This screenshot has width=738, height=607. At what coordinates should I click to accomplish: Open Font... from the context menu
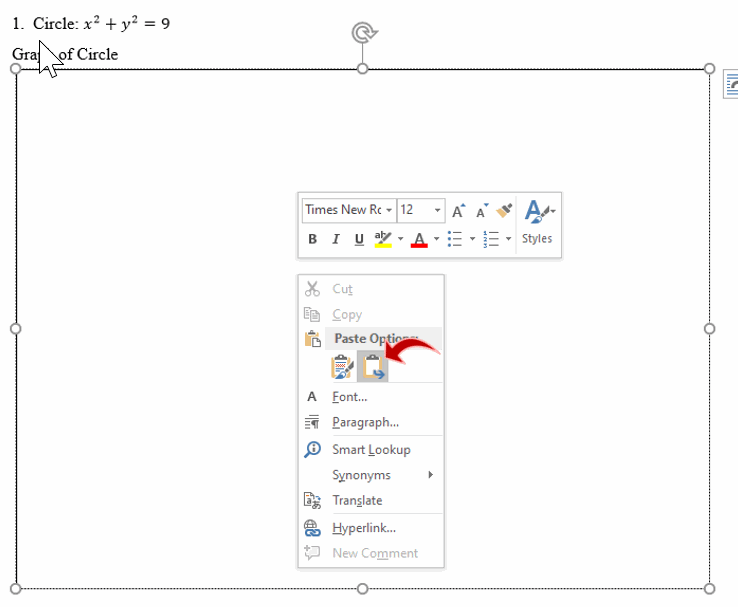pyautogui.click(x=350, y=397)
